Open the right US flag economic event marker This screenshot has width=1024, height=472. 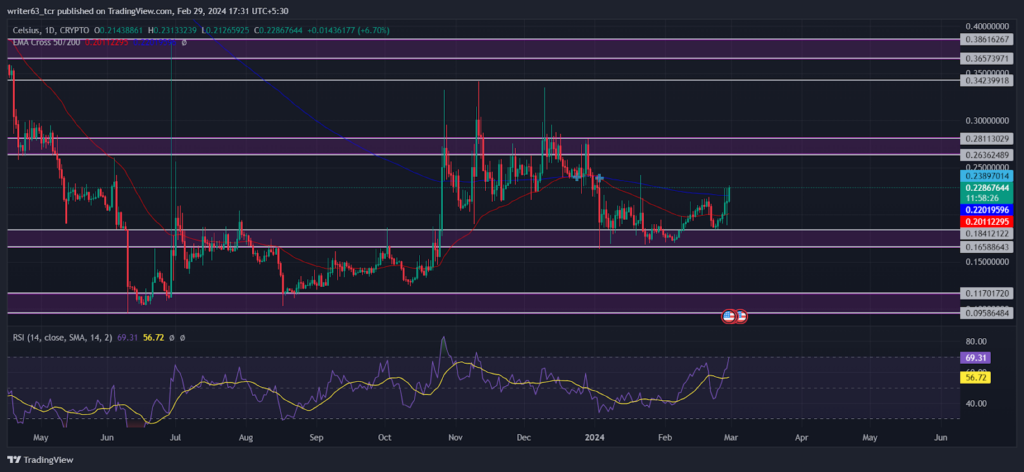point(741,317)
